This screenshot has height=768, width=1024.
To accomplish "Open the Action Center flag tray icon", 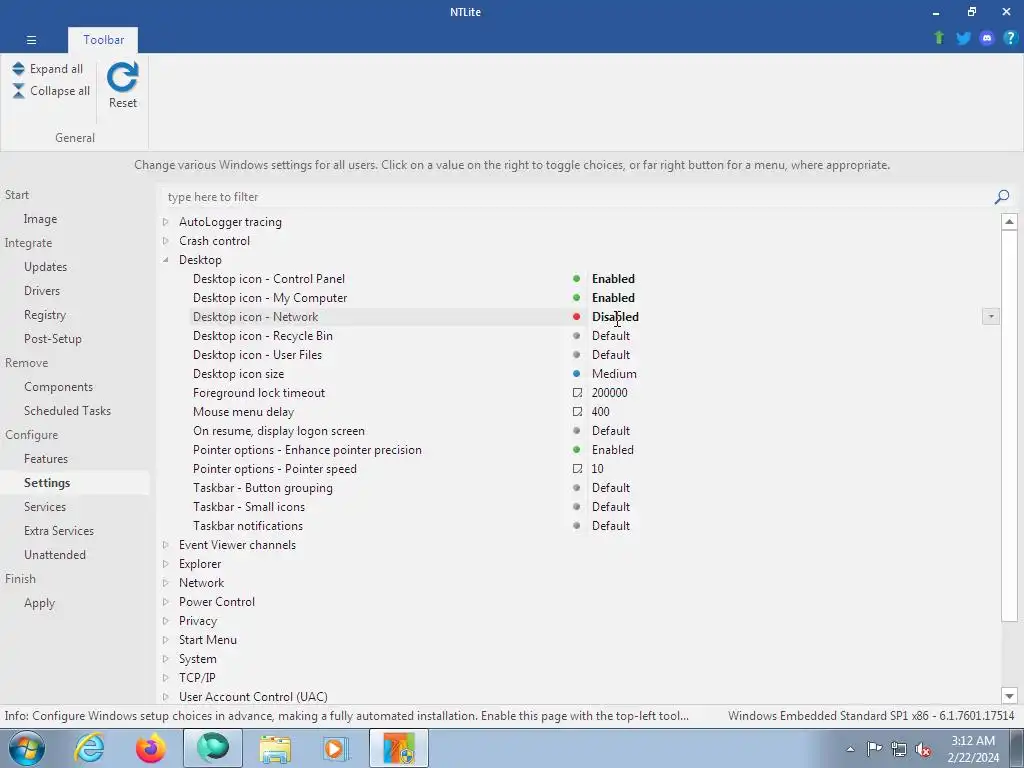I will click(x=874, y=749).
